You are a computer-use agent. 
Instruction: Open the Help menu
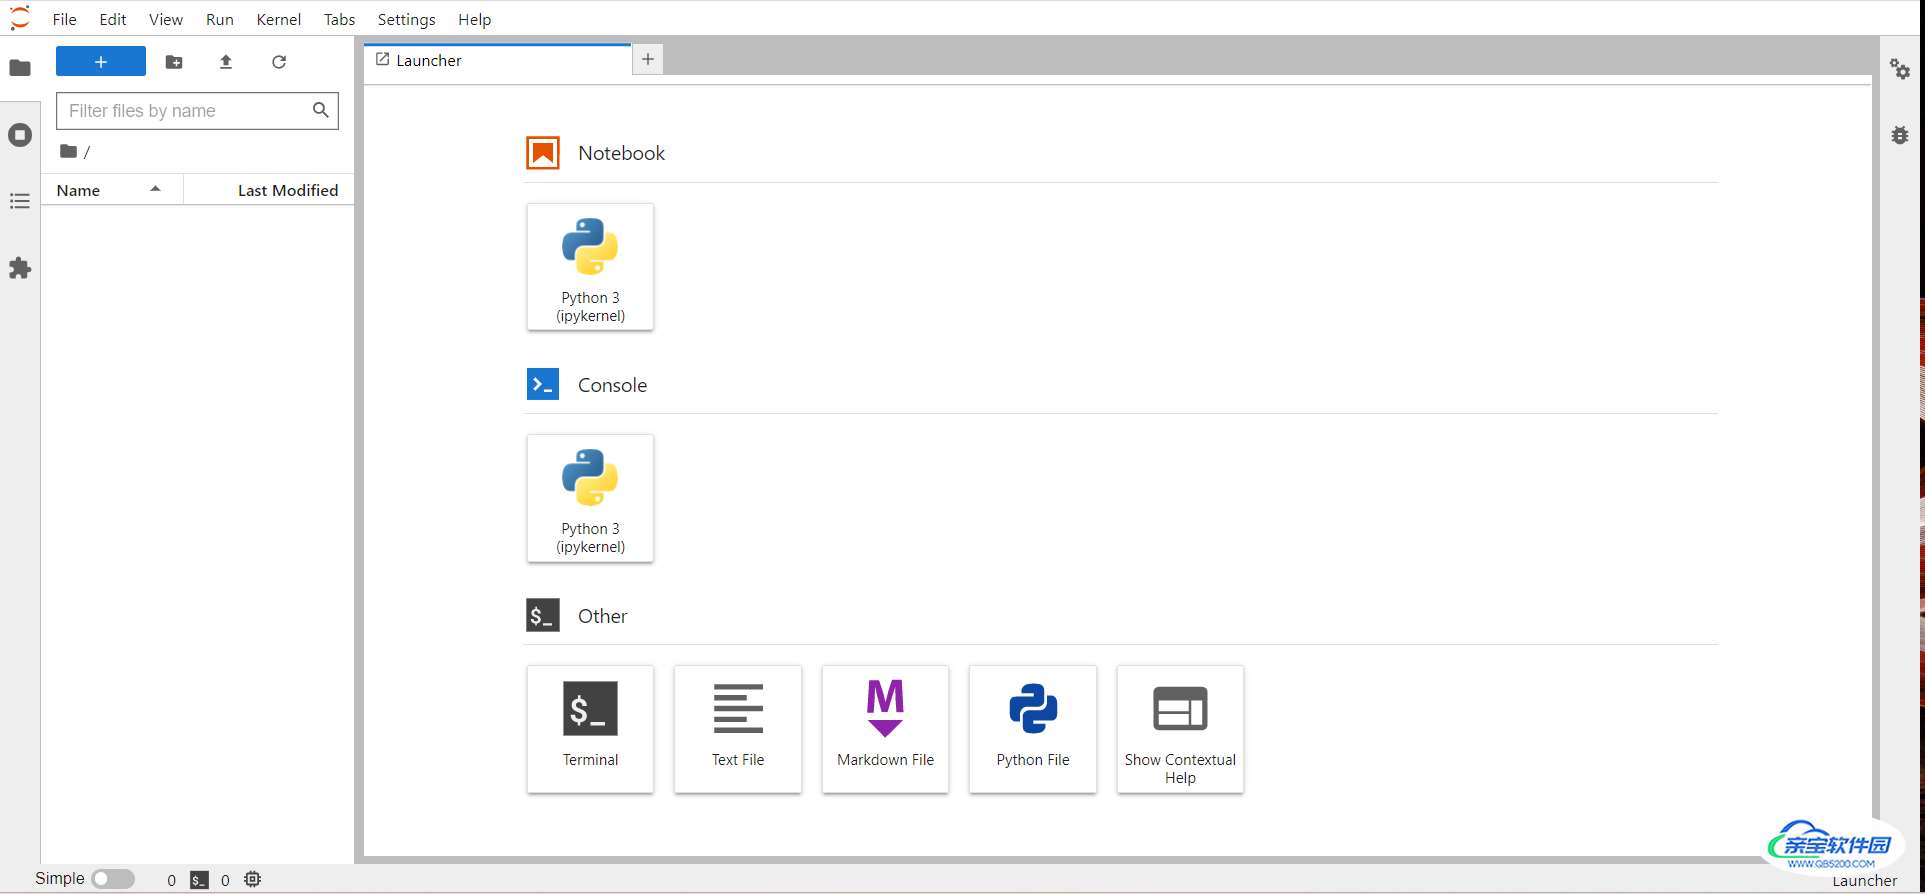coord(475,19)
